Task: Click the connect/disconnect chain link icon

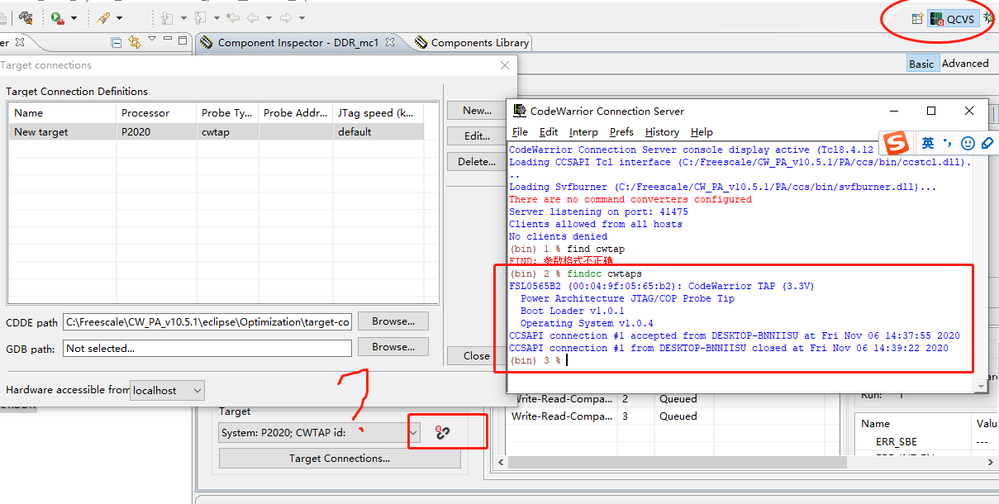Action: tap(442, 433)
